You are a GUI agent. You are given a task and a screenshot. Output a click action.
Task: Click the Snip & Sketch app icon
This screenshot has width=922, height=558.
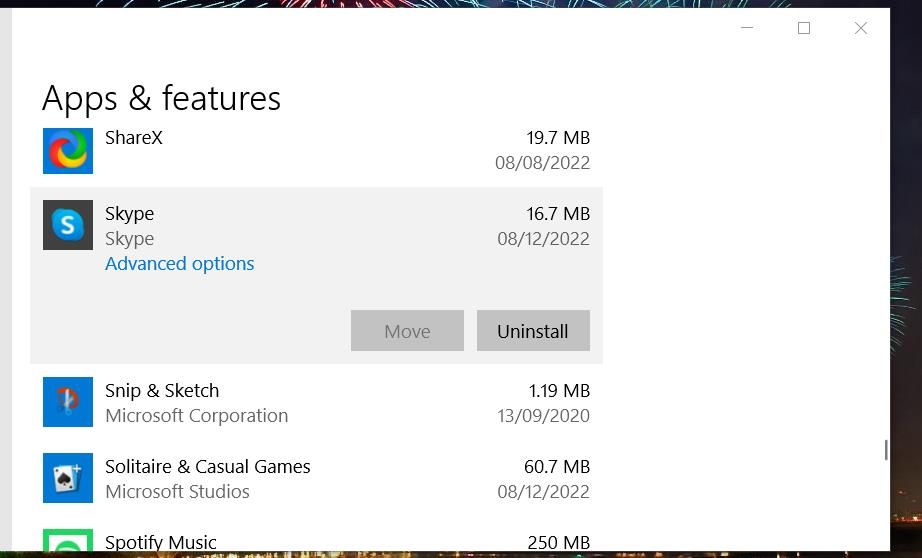68,402
